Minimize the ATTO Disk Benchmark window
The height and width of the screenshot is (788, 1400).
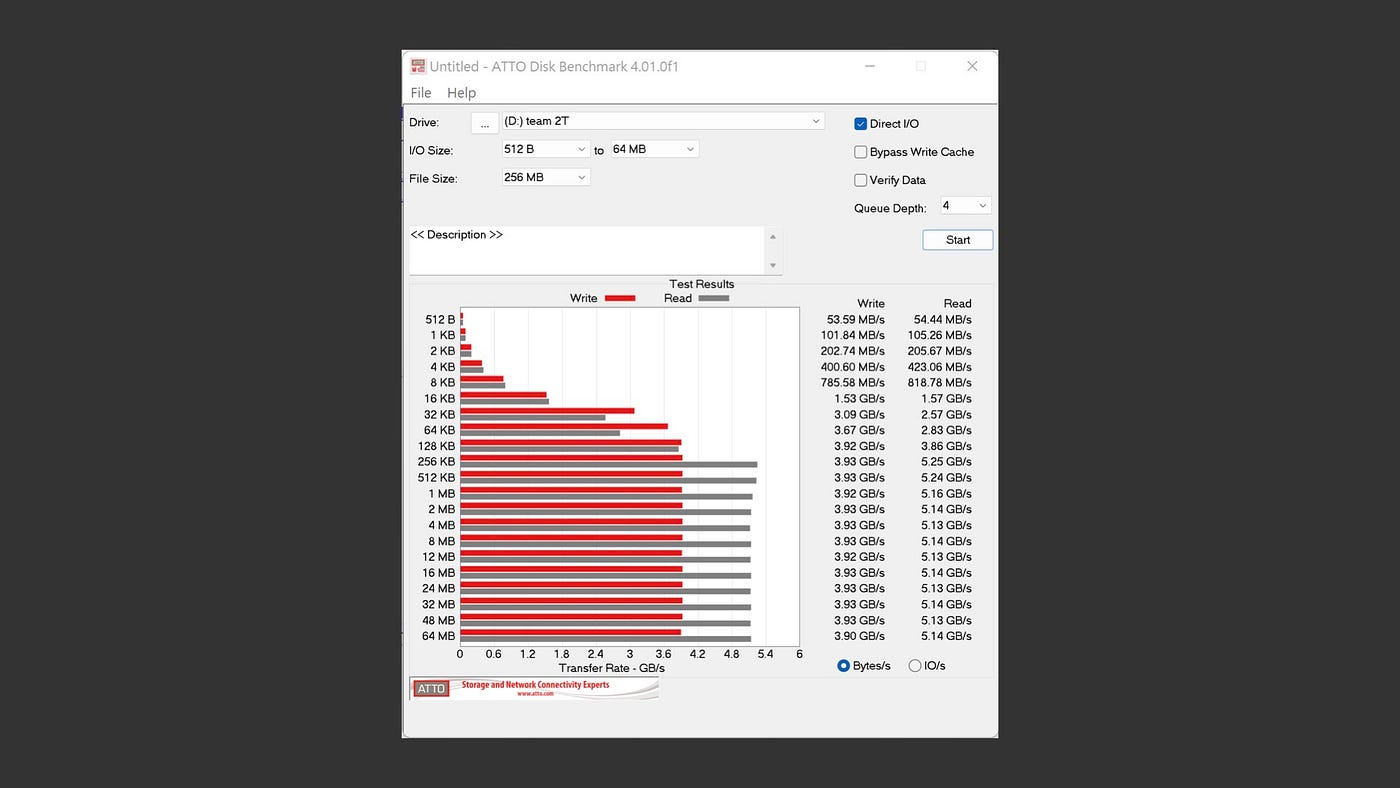point(872,66)
